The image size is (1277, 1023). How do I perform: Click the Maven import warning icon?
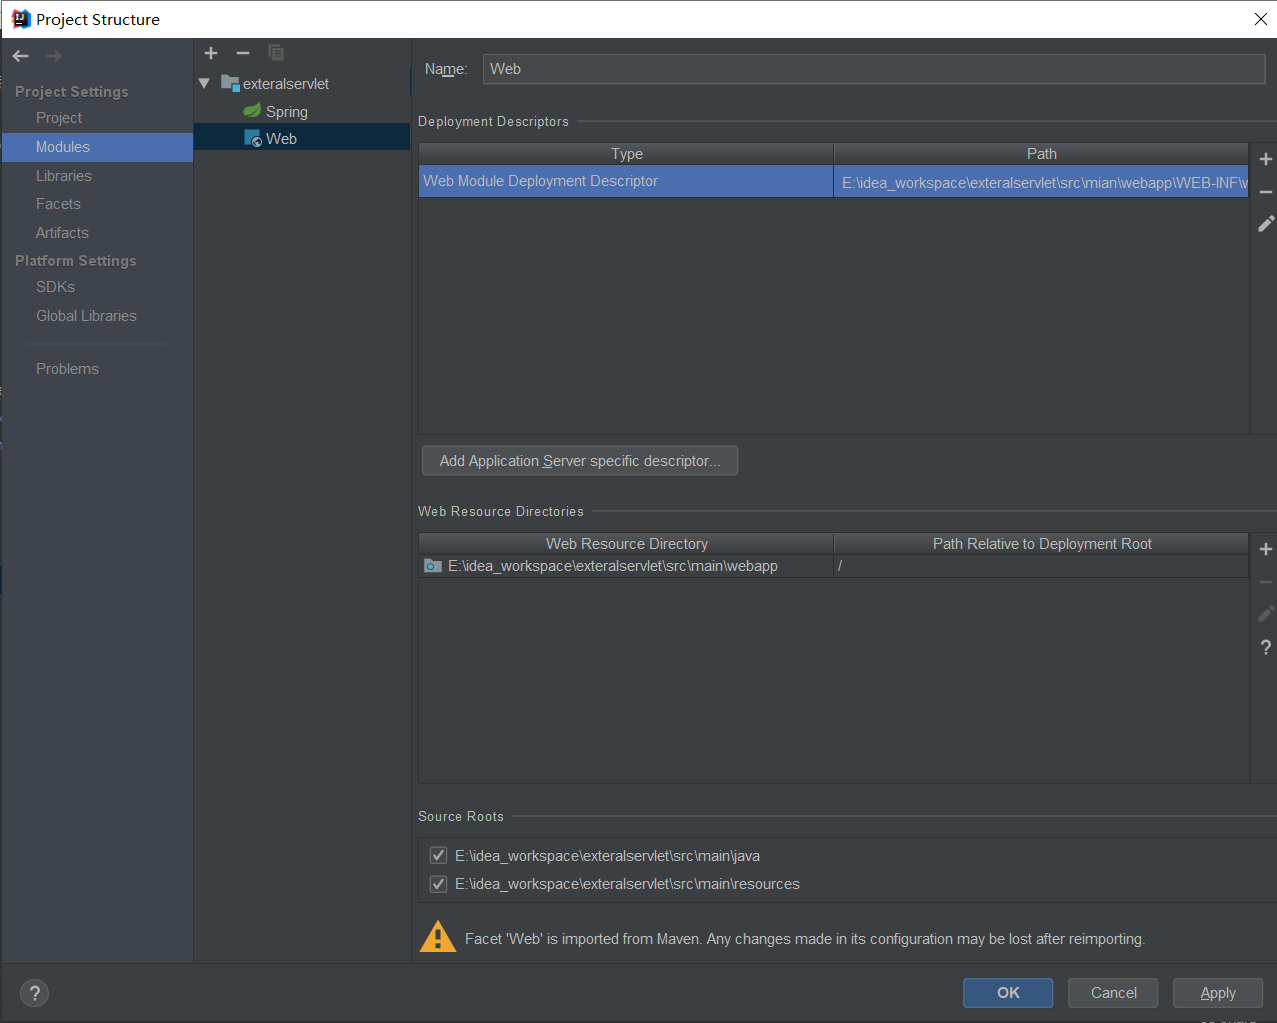click(437, 937)
